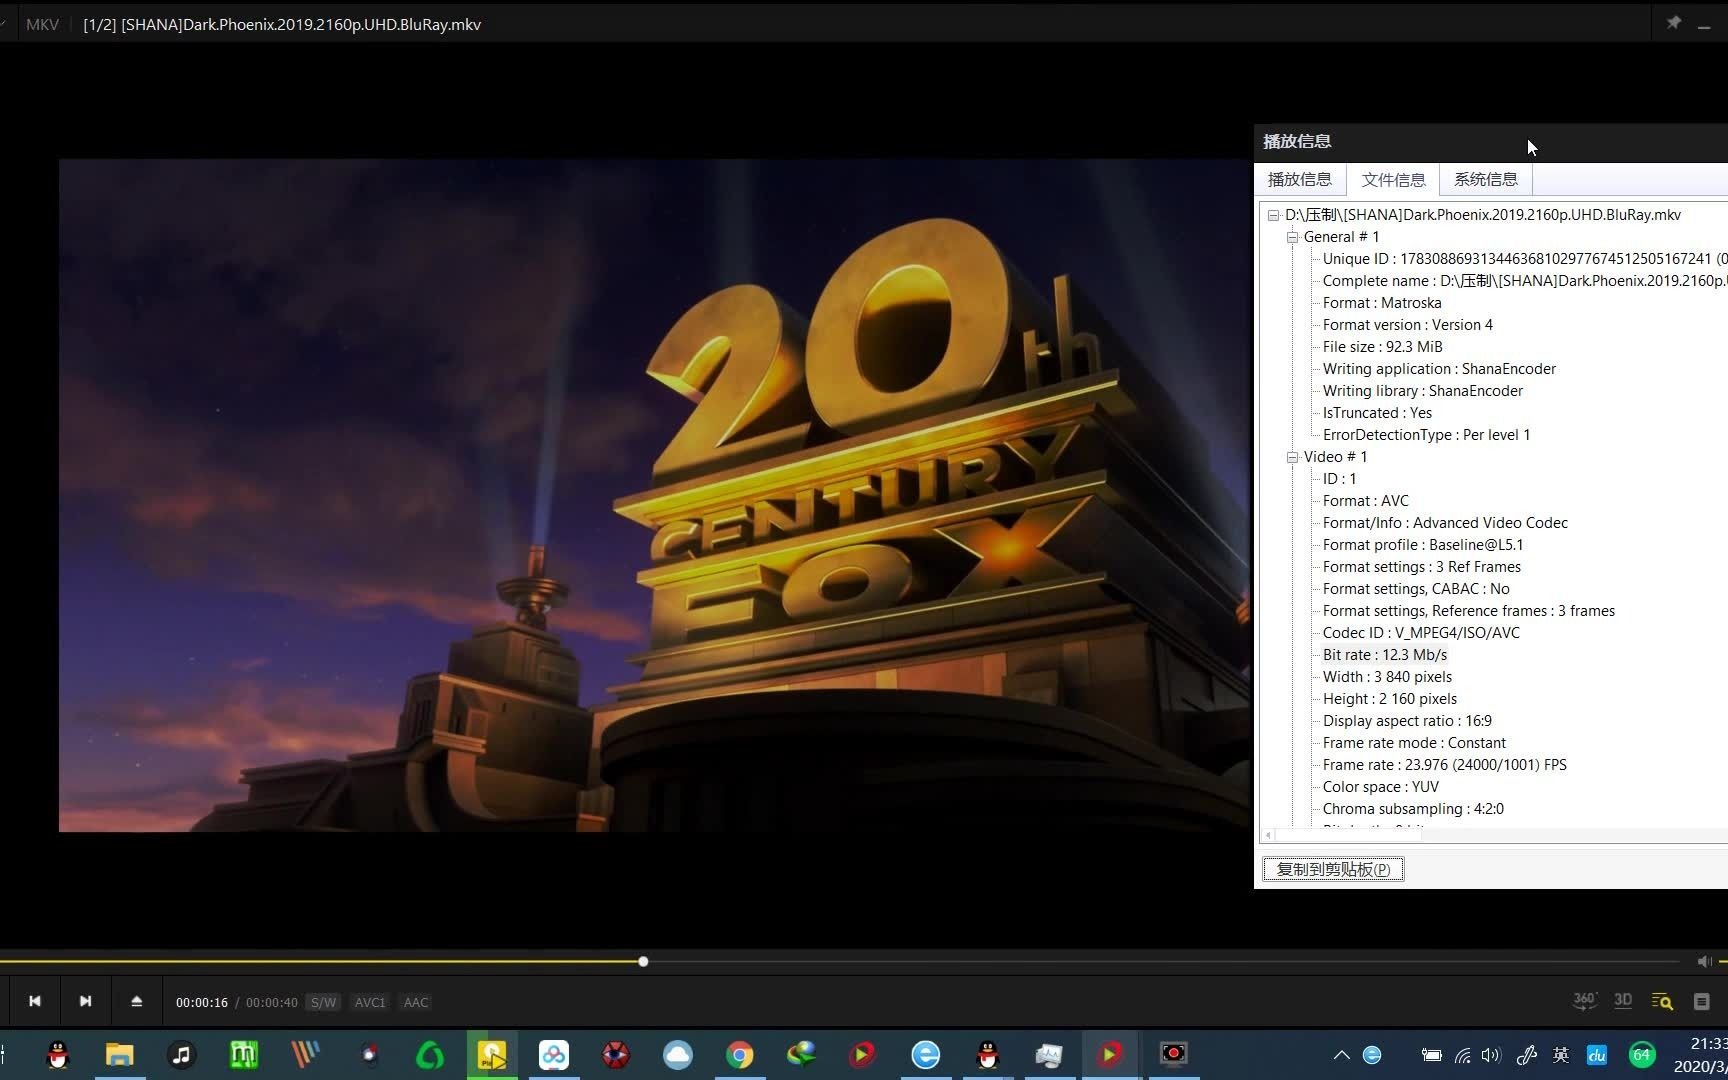Collapse the root file path node

pos(1273,215)
